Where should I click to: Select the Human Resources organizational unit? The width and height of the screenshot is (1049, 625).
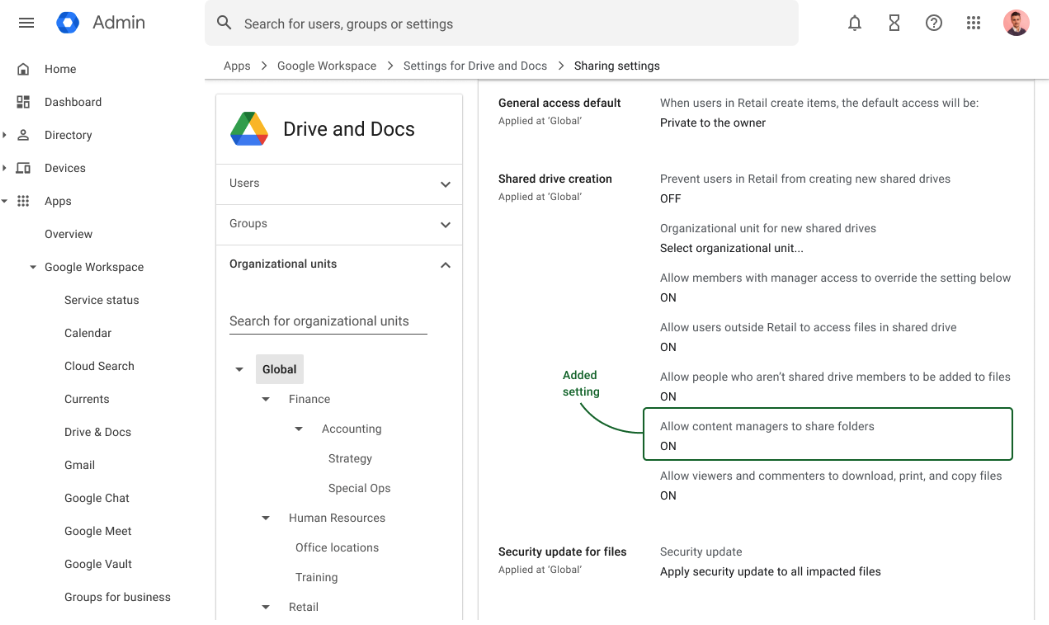[x=337, y=518]
